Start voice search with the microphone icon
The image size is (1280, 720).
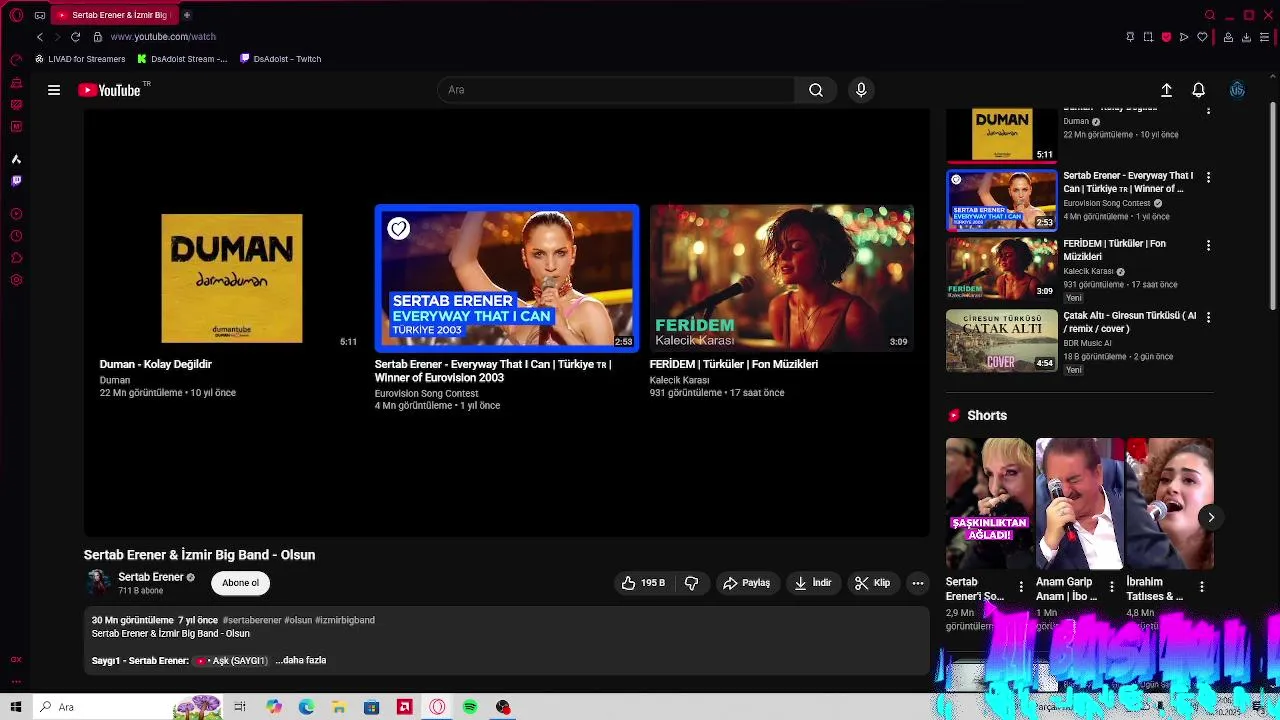pyautogui.click(x=861, y=90)
